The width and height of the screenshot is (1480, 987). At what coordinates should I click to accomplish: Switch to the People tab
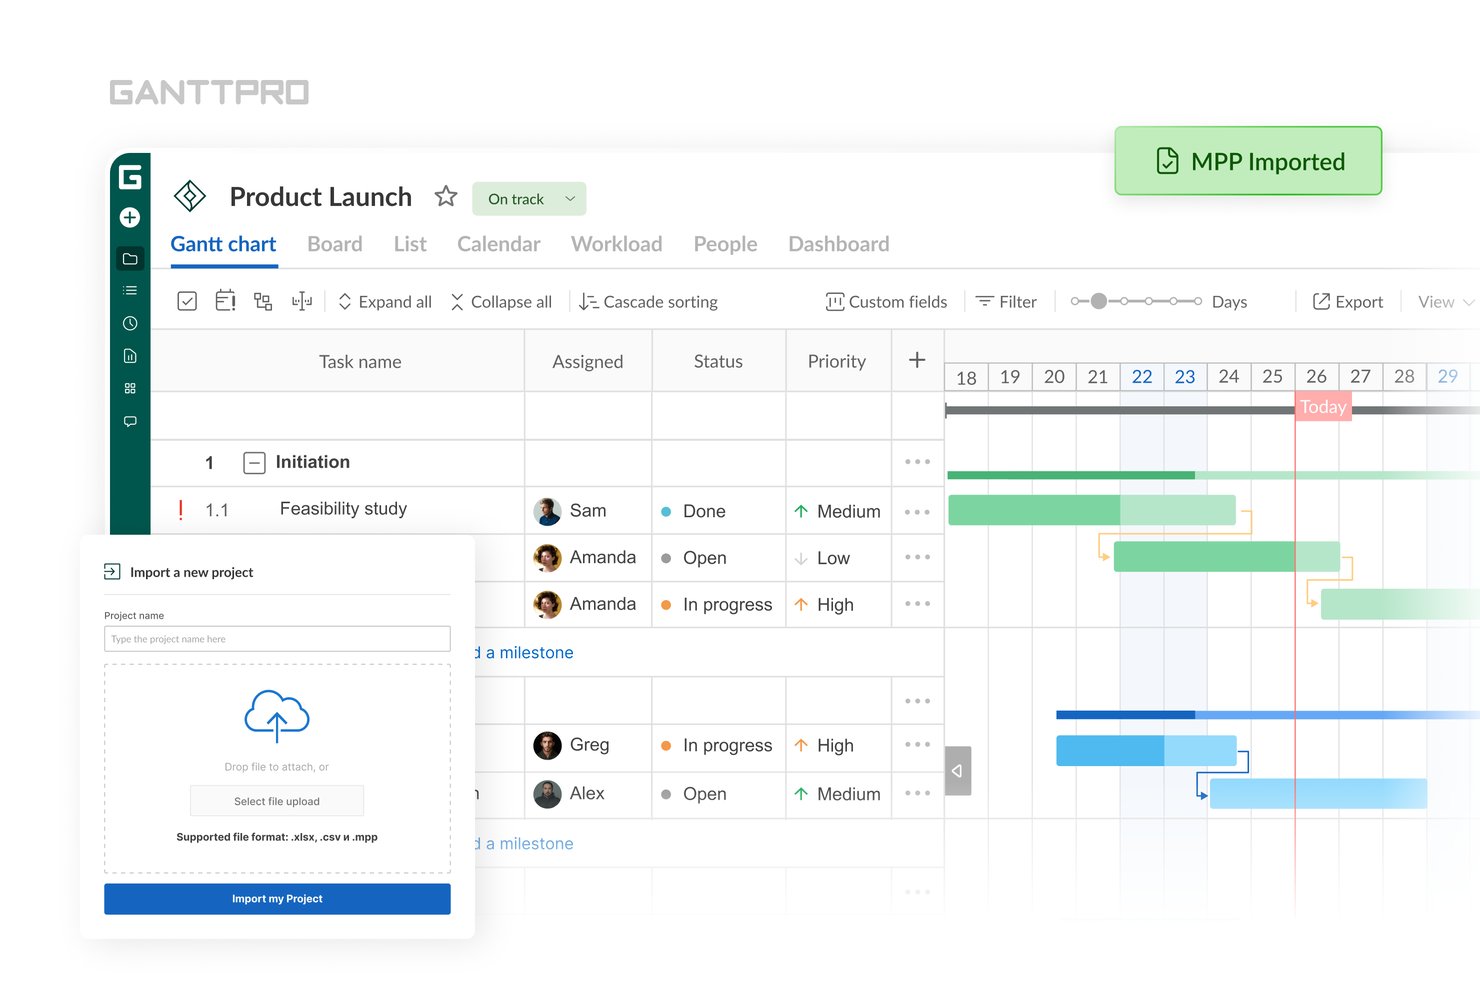(725, 244)
